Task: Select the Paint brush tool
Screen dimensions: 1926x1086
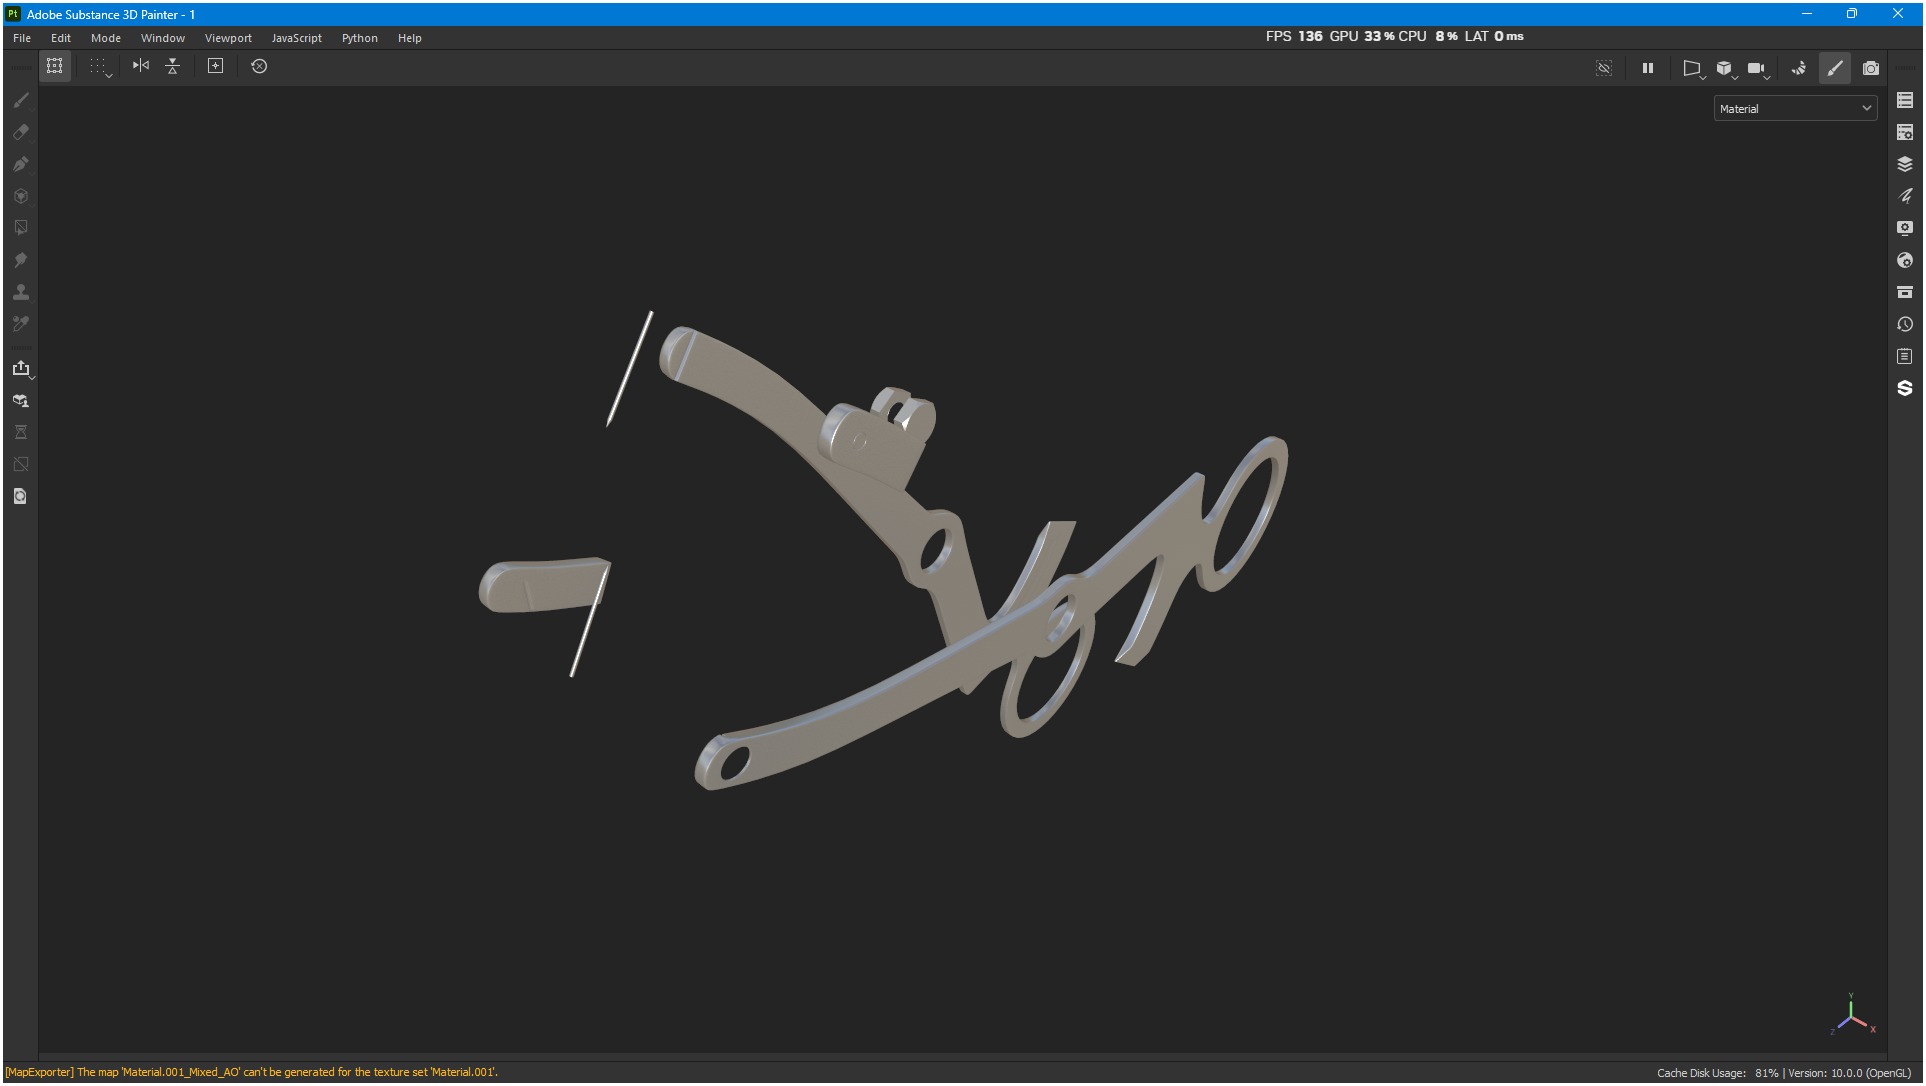Action: tap(21, 100)
